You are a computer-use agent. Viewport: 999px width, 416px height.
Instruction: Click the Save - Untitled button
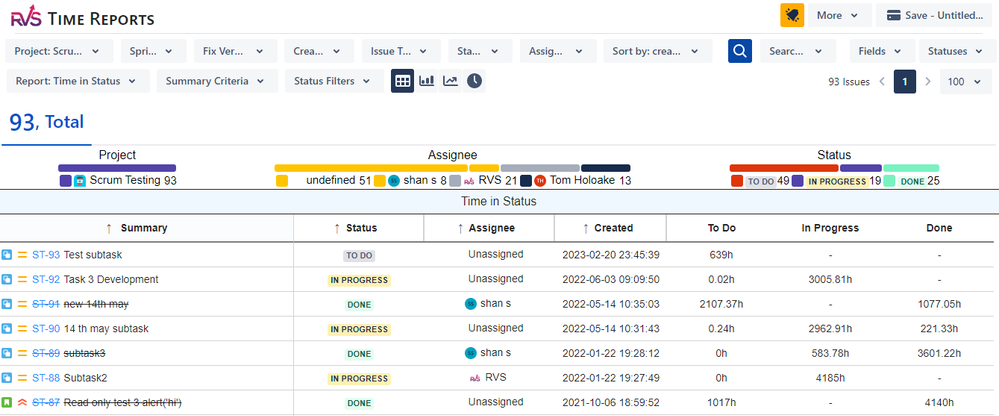936,15
